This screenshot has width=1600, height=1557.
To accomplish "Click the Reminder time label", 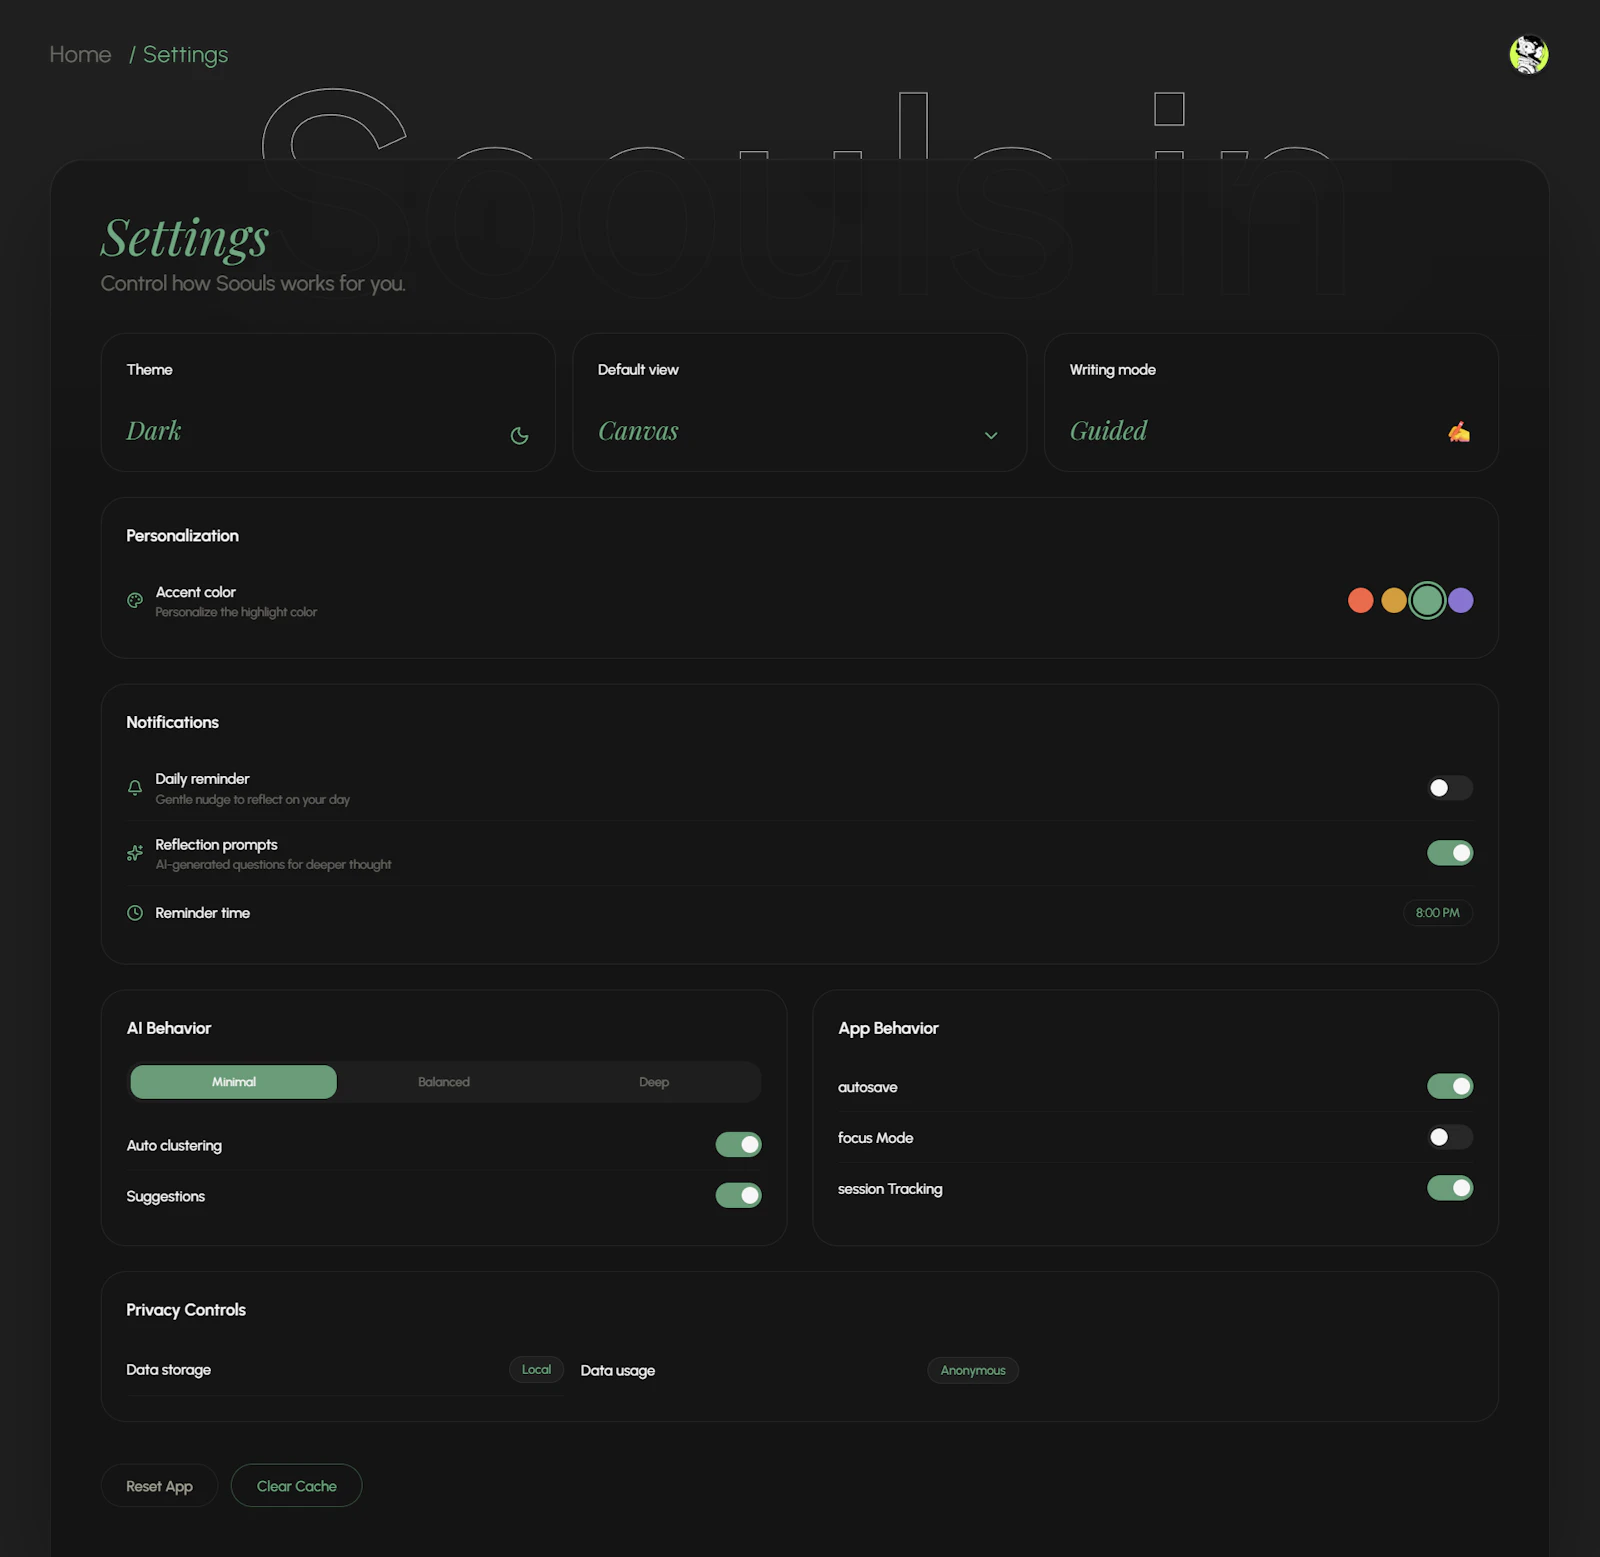I will pos(202,913).
